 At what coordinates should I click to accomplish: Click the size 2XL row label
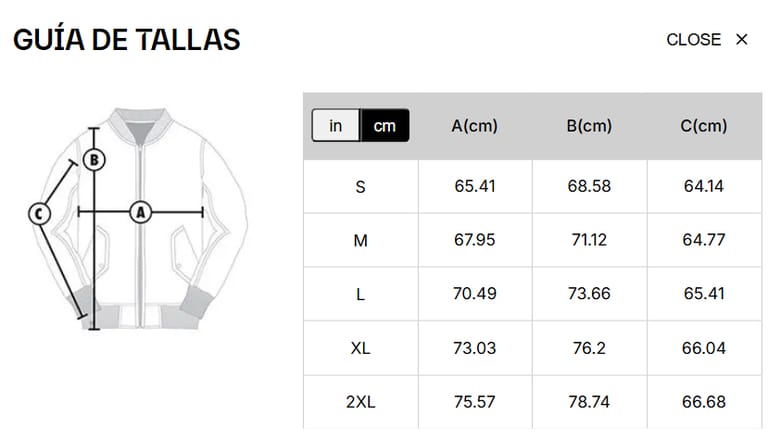tap(361, 402)
